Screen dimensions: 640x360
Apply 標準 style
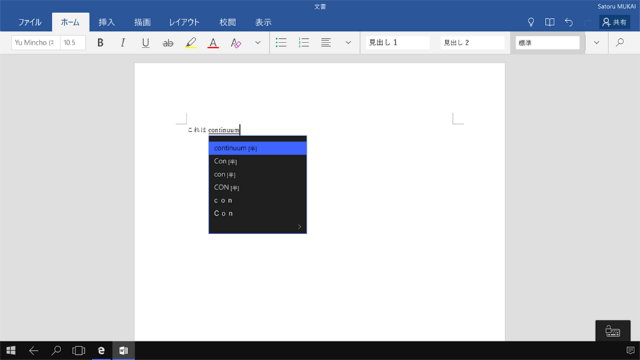point(547,43)
